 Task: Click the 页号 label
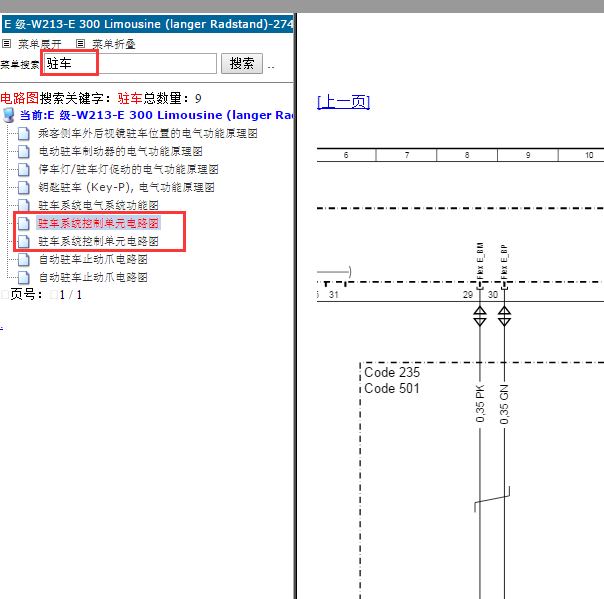pyautogui.click(x=26, y=295)
